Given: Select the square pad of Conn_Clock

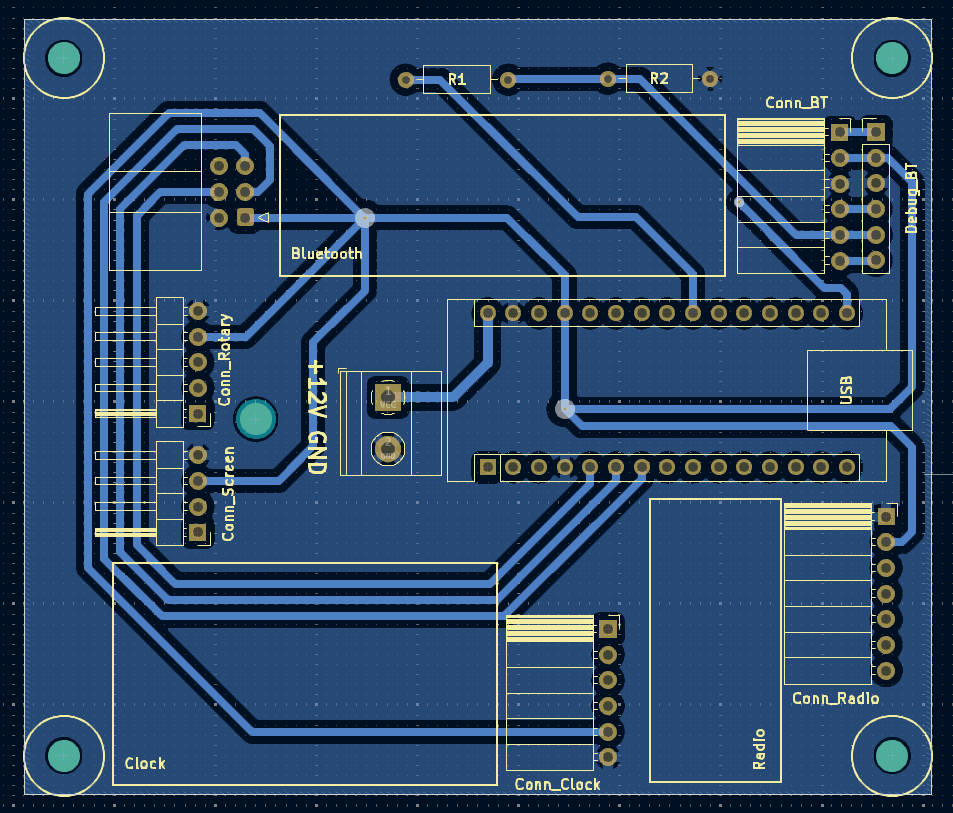Looking at the screenshot, I should pyautogui.click(x=608, y=629).
